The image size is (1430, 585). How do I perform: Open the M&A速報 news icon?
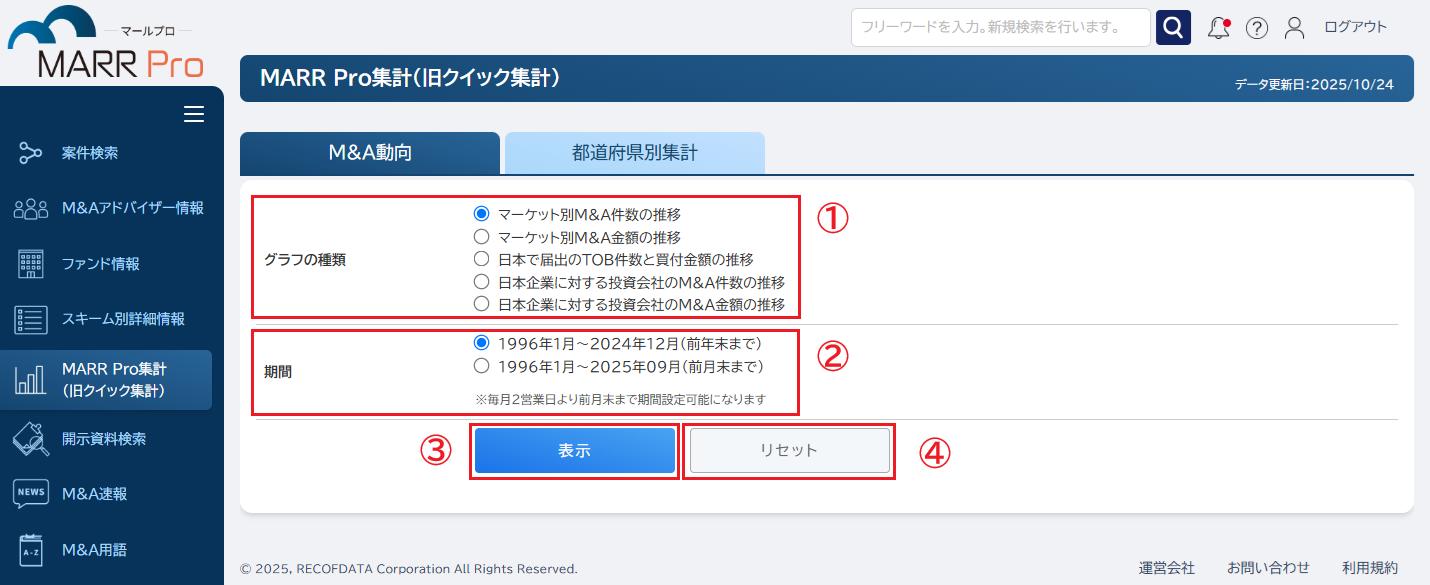tap(31, 494)
